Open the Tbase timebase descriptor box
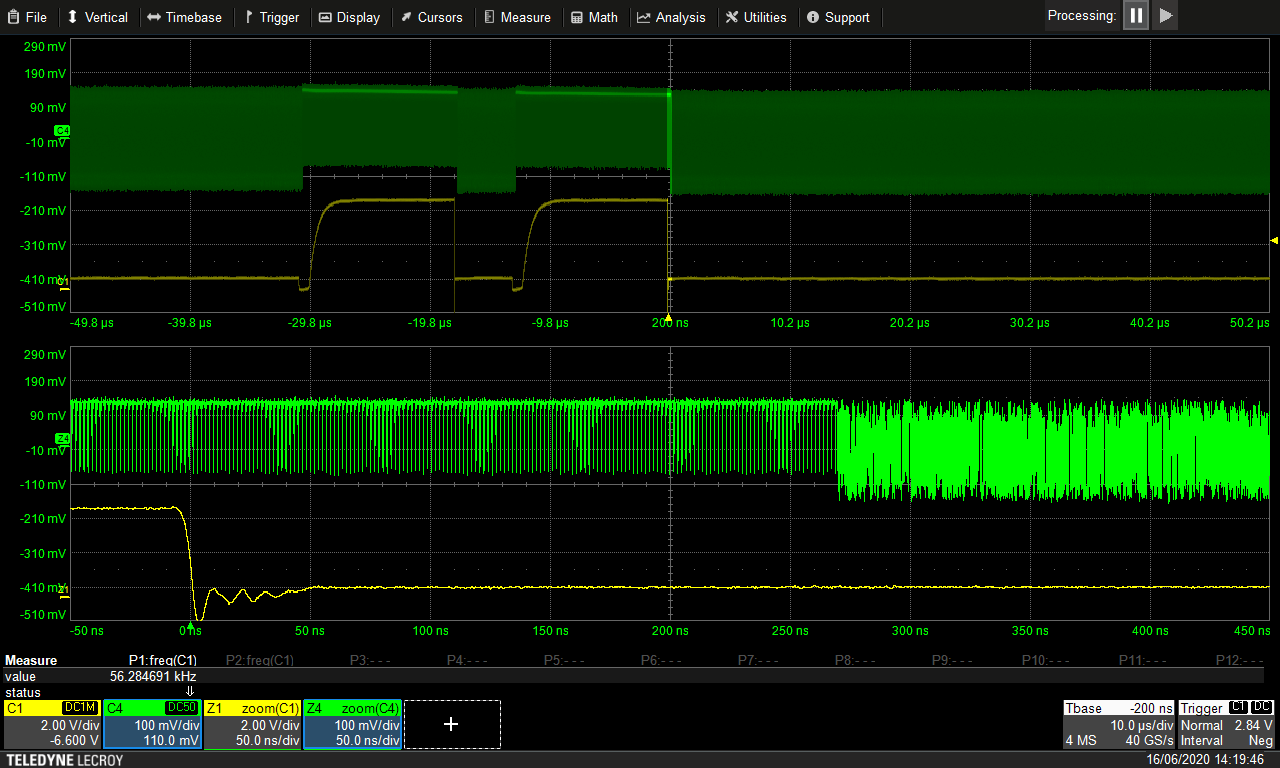 (x=1119, y=724)
